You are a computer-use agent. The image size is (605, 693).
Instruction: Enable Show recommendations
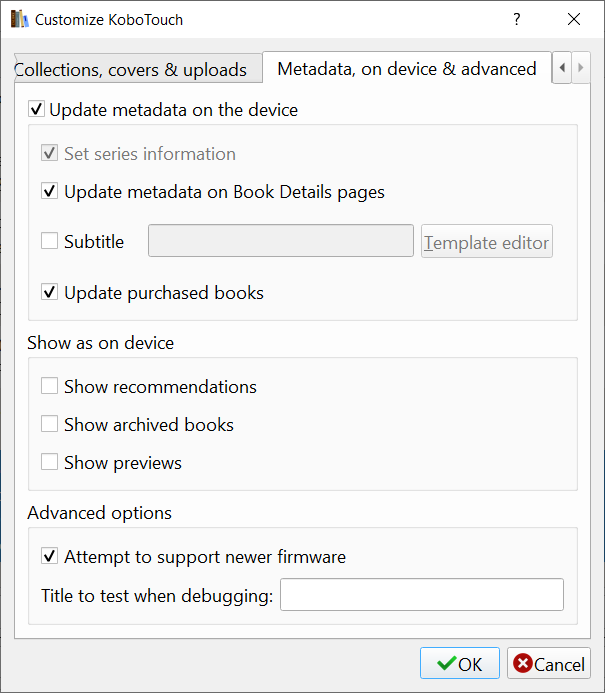pyautogui.click(x=50, y=387)
